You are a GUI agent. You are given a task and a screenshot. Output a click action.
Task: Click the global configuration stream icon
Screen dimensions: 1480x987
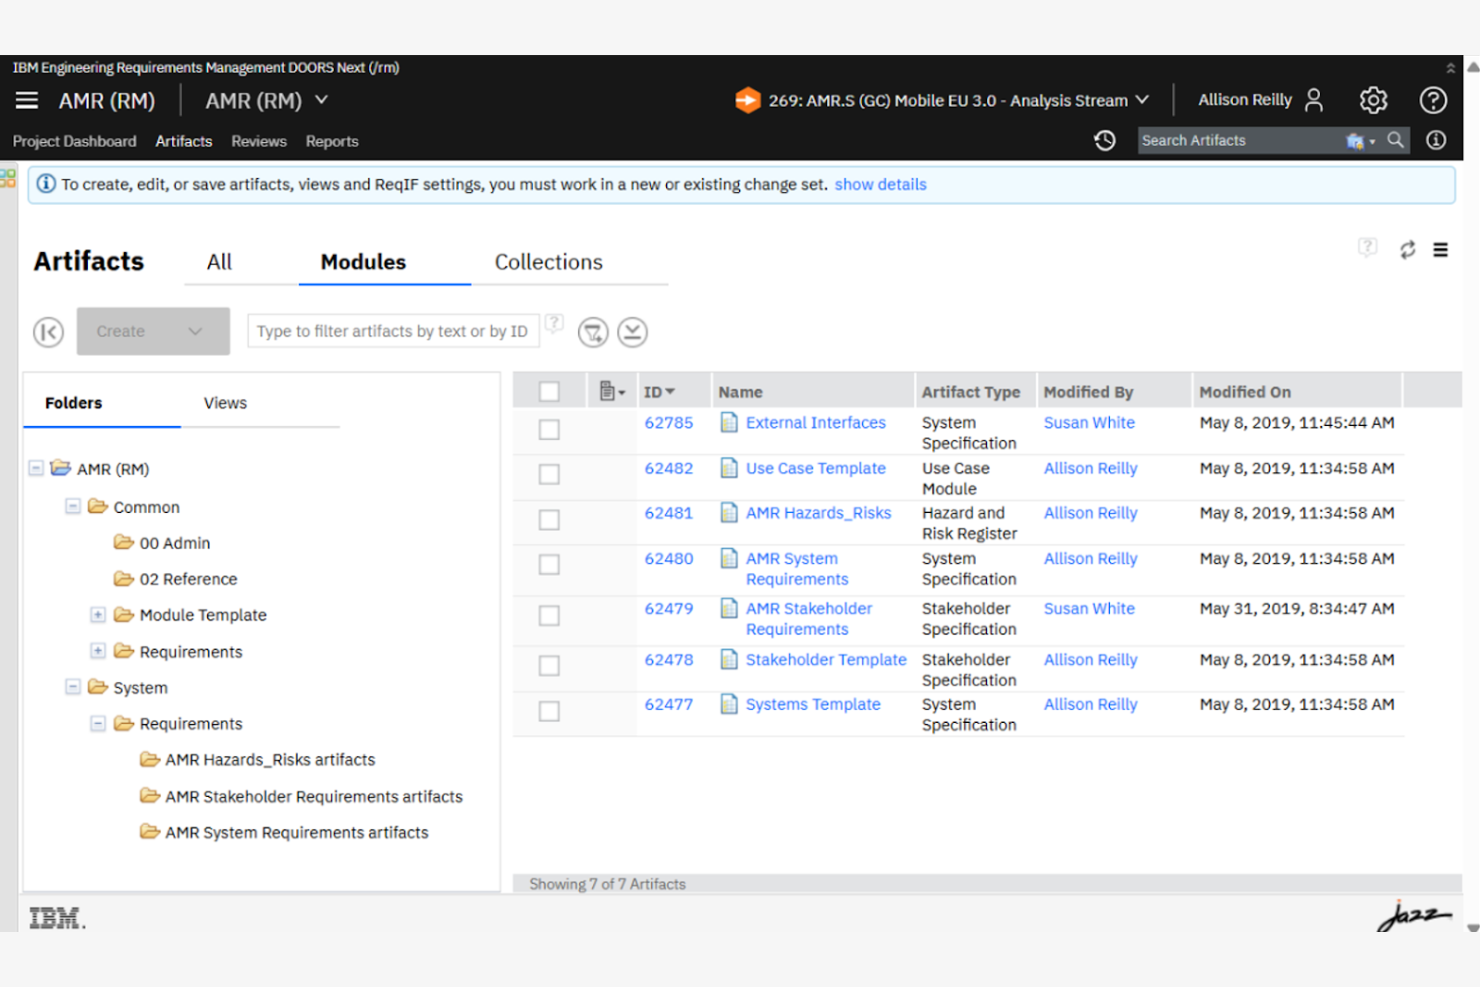pyautogui.click(x=747, y=100)
